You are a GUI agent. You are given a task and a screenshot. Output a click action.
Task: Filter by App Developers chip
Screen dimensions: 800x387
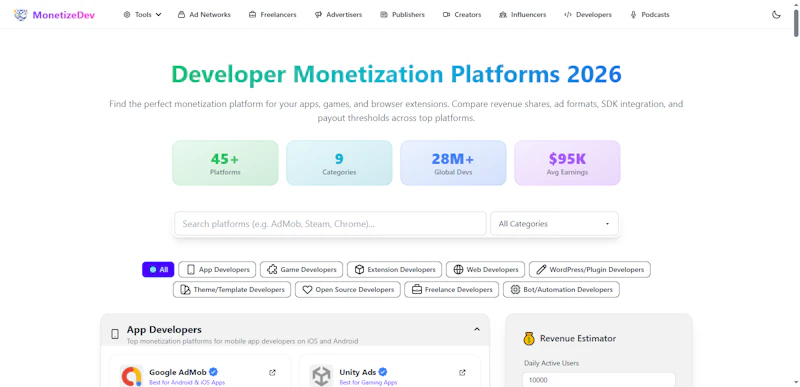(217, 270)
